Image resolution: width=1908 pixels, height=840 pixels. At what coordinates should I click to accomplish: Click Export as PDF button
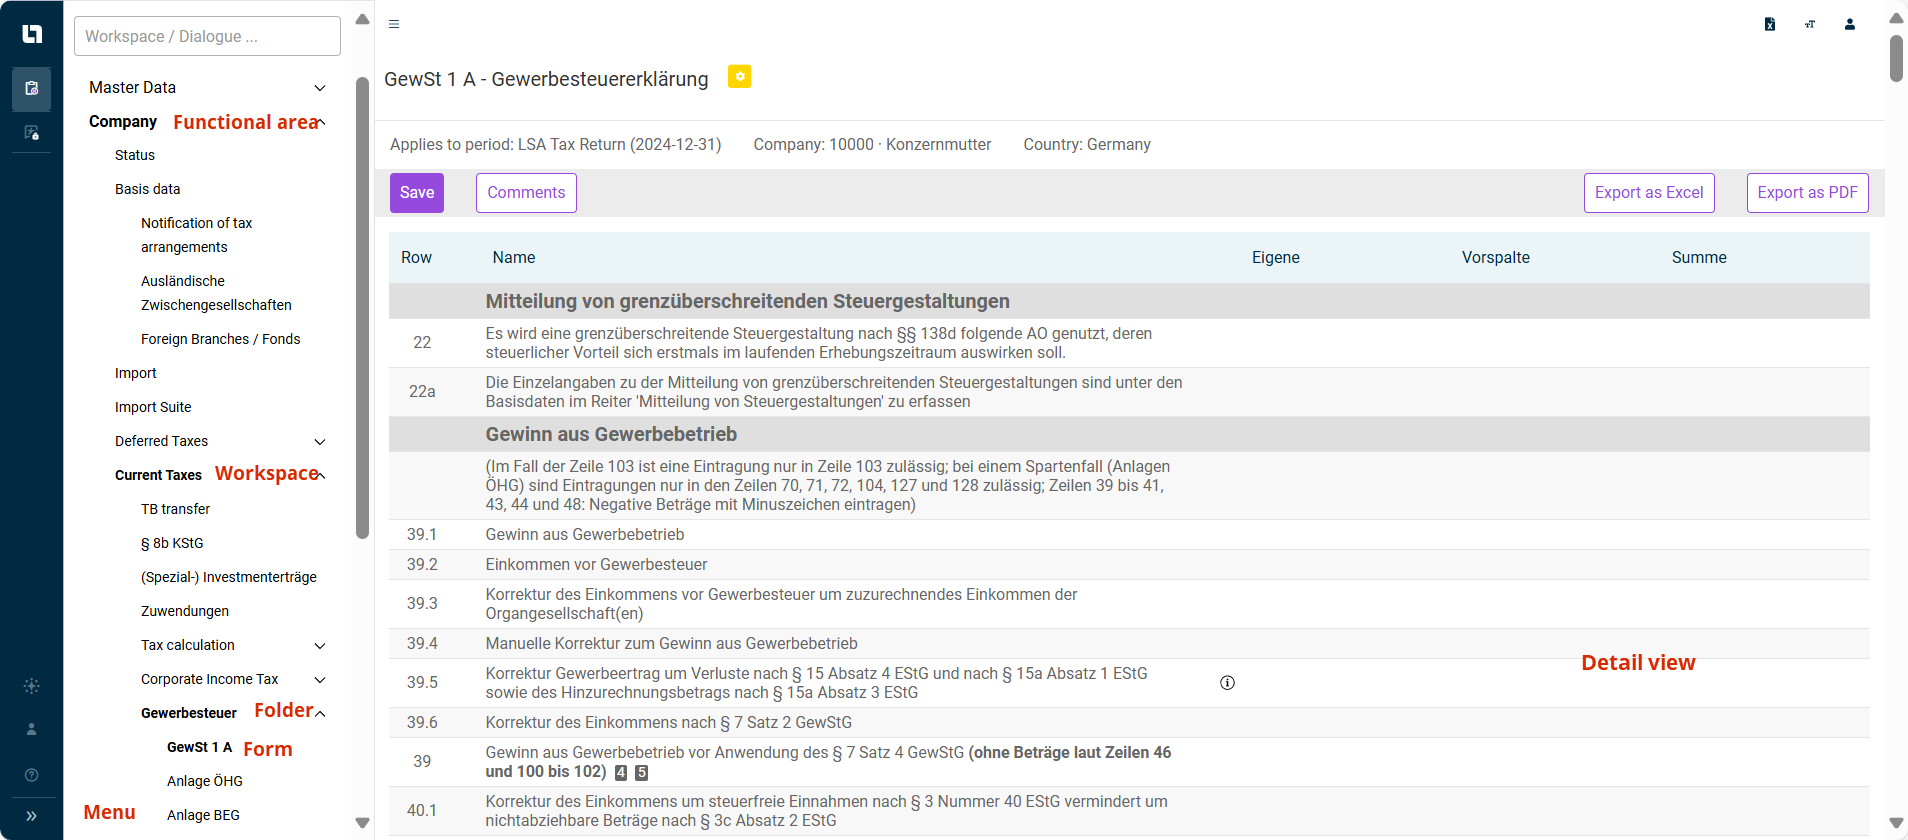tap(1807, 193)
